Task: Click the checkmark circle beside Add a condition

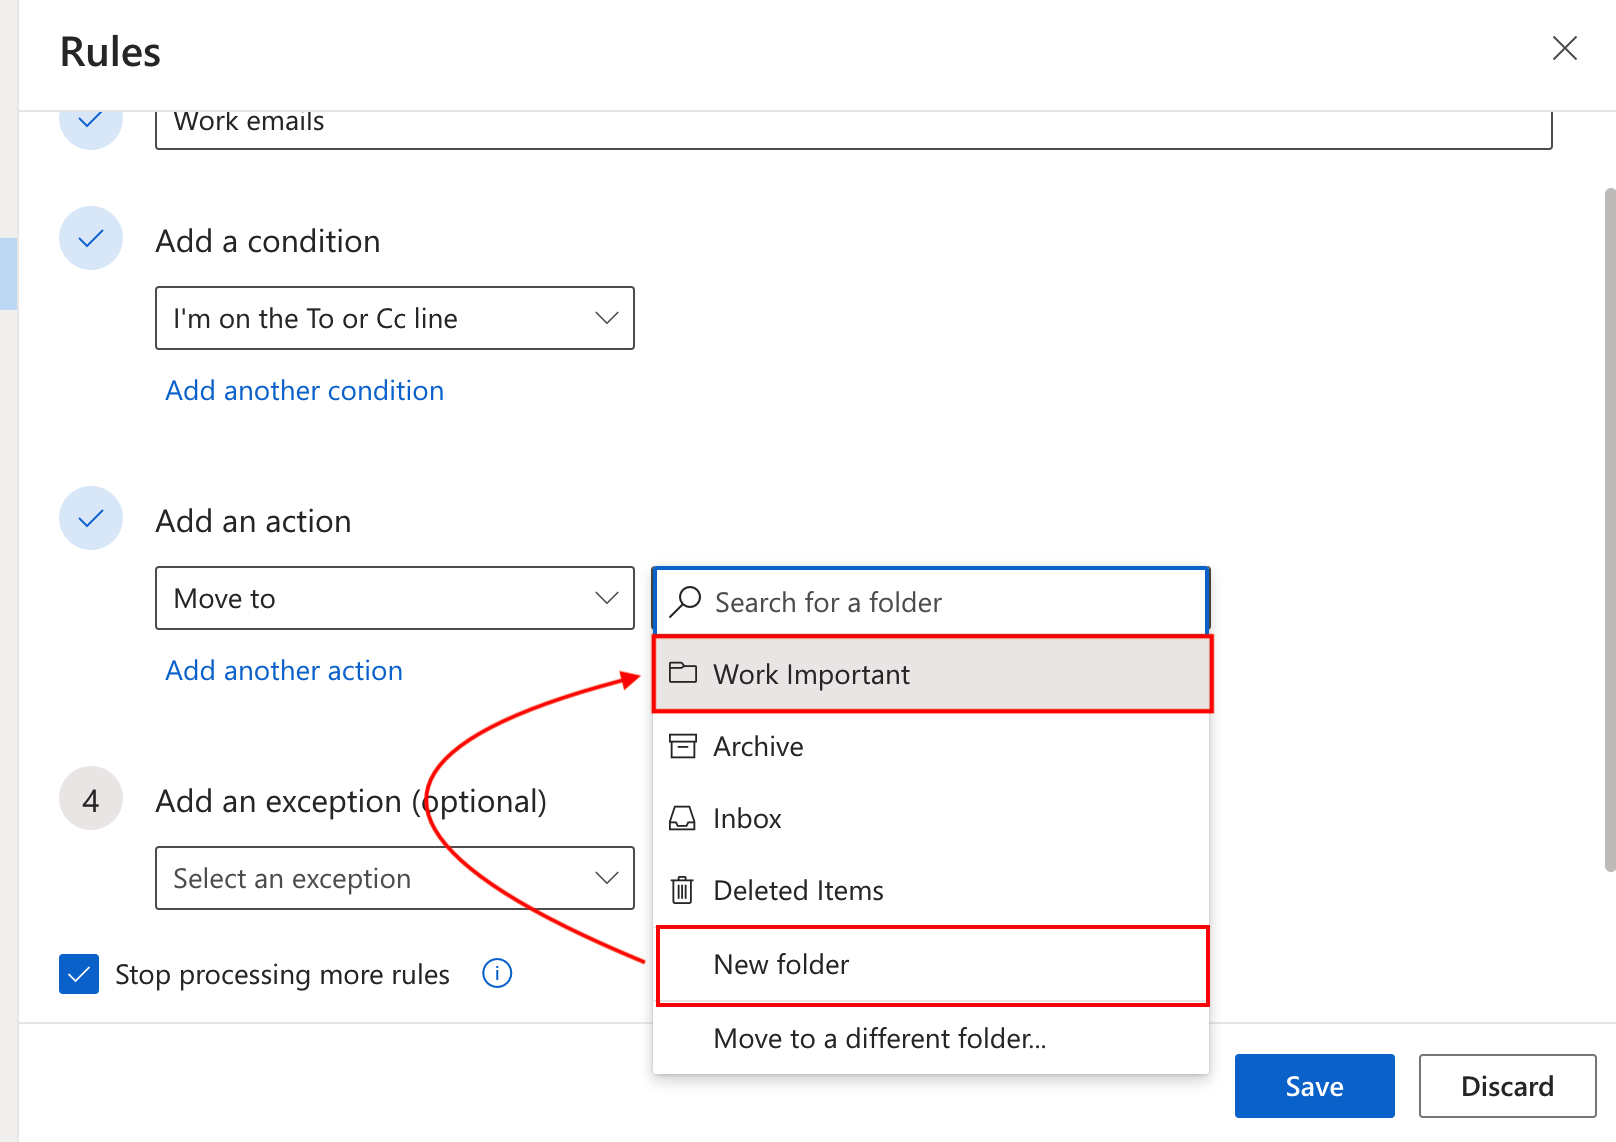Action: [x=91, y=238]
